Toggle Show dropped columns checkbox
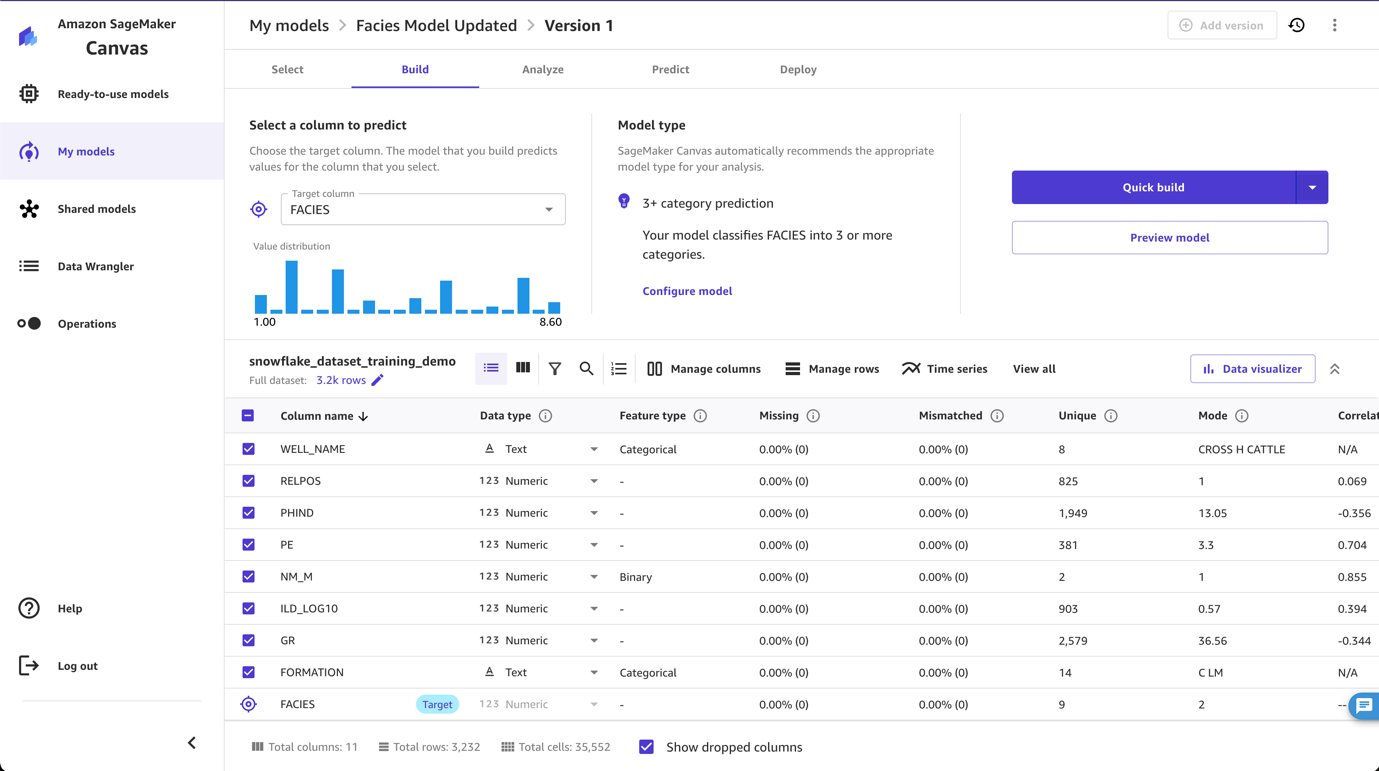1379x771 pixels. pos(647,747)
